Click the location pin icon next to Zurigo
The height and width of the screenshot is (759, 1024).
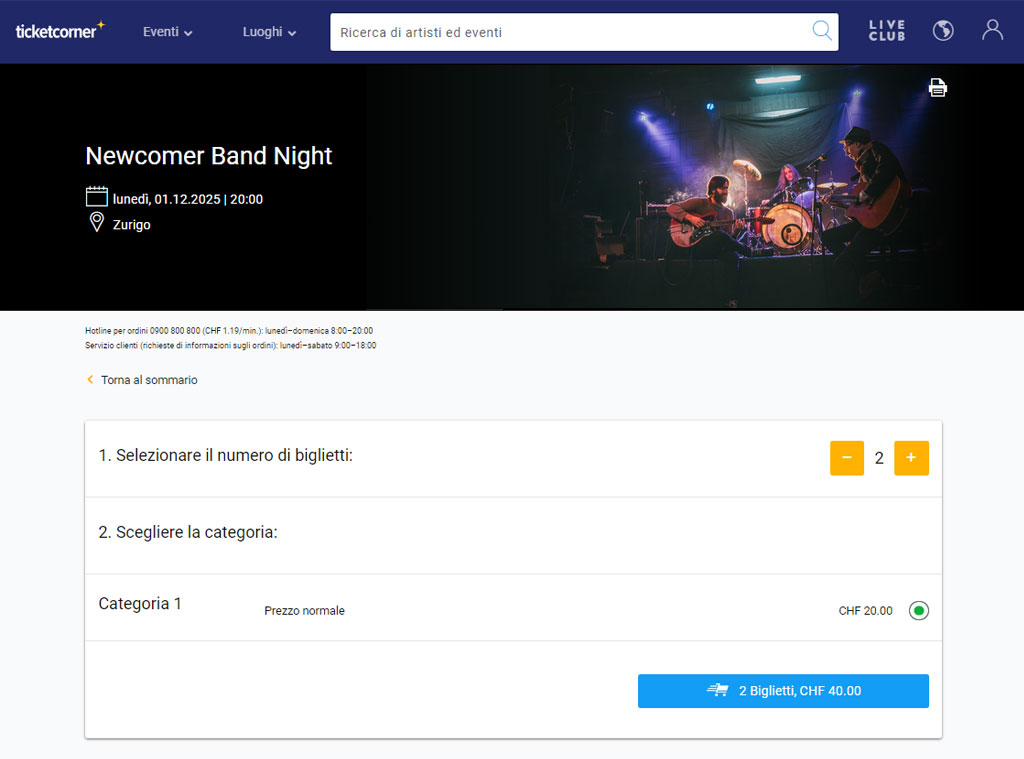pyautogui.click(x=97, y=223)
